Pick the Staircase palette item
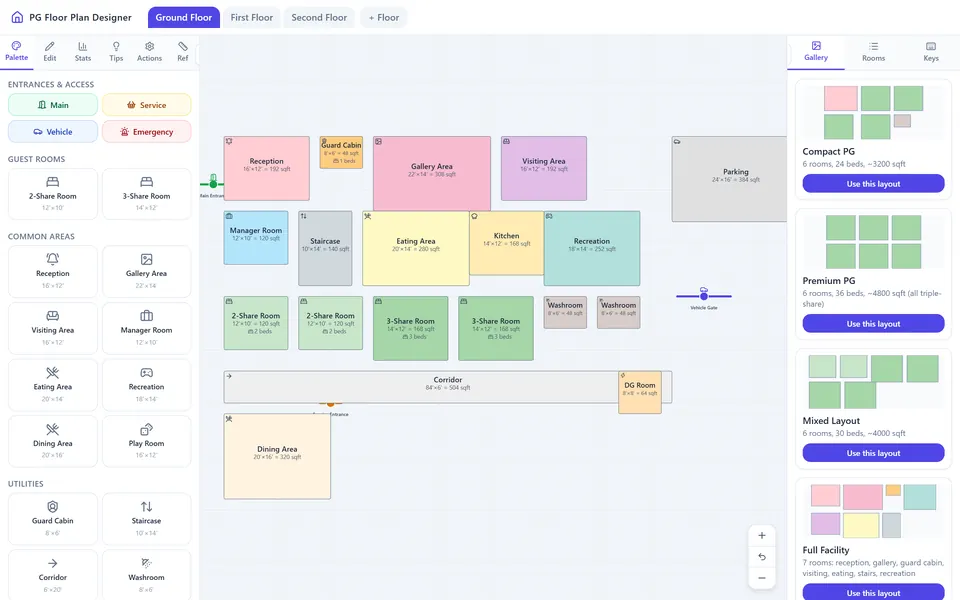Screen dimensions: 960x600 point(146,519)
